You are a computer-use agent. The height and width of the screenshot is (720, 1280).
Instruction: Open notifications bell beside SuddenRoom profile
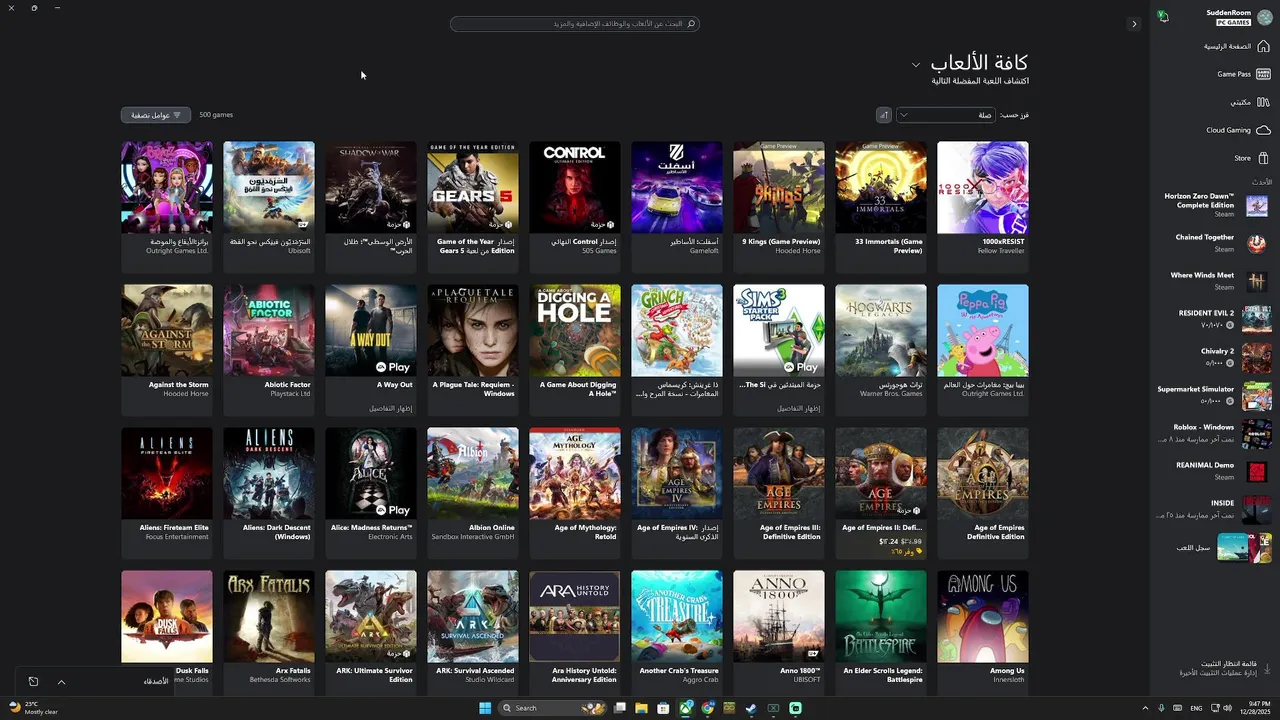(1162, 16)
